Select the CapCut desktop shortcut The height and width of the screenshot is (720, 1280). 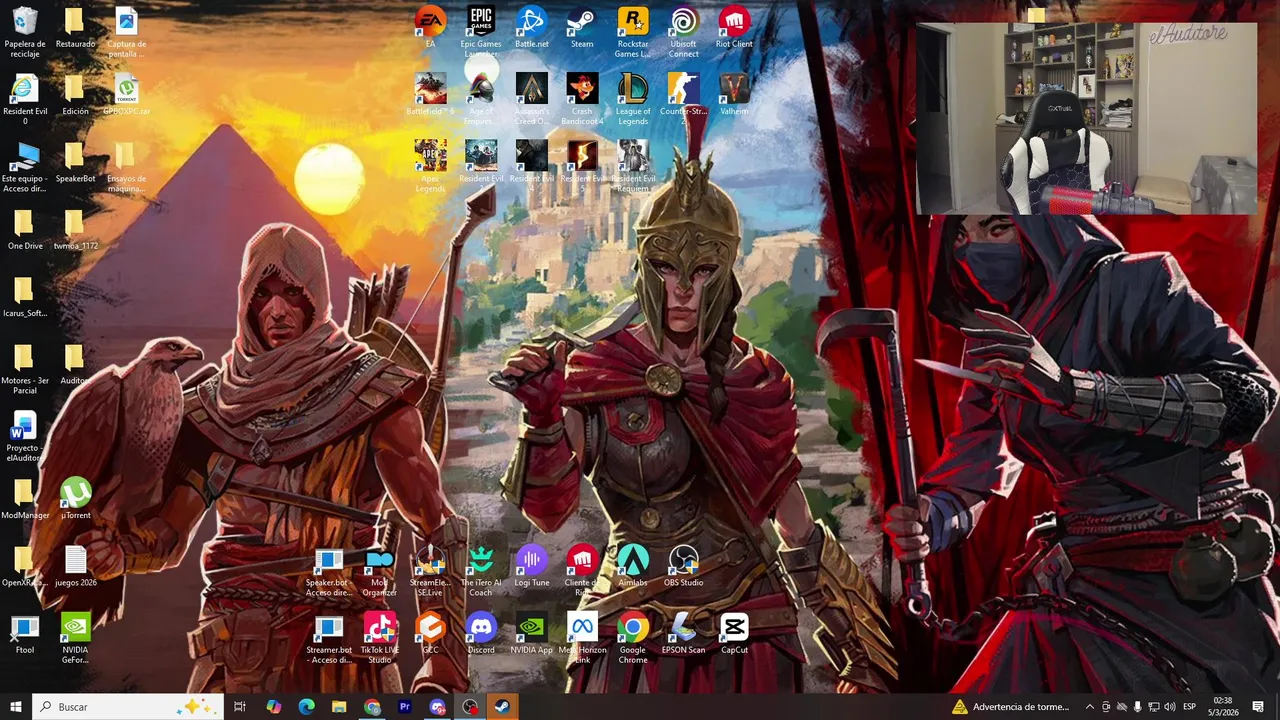pos(734,634)
